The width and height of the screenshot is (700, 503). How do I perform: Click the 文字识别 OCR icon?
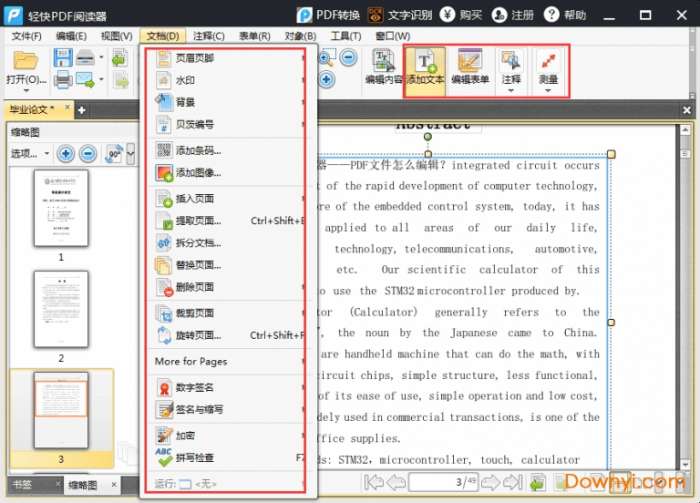click(x=375, y=15)
